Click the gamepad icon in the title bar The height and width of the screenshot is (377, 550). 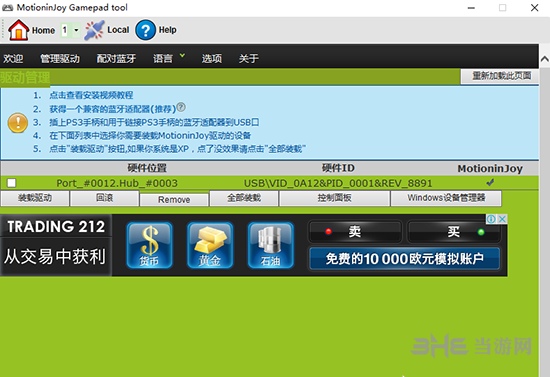(x=8, y=7)
